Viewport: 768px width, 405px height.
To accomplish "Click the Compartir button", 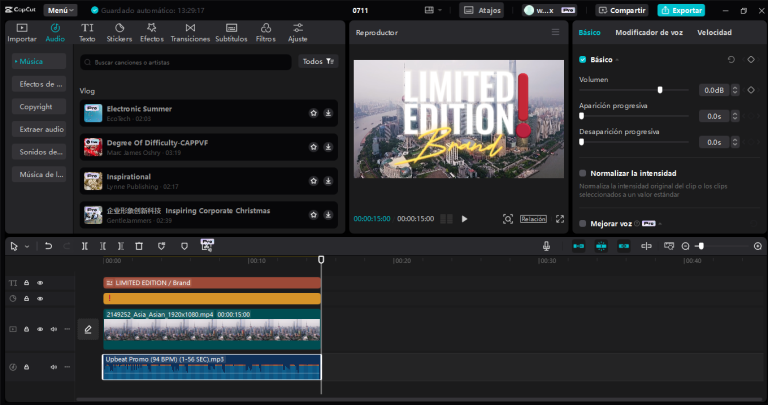I will tap(621, 10).
